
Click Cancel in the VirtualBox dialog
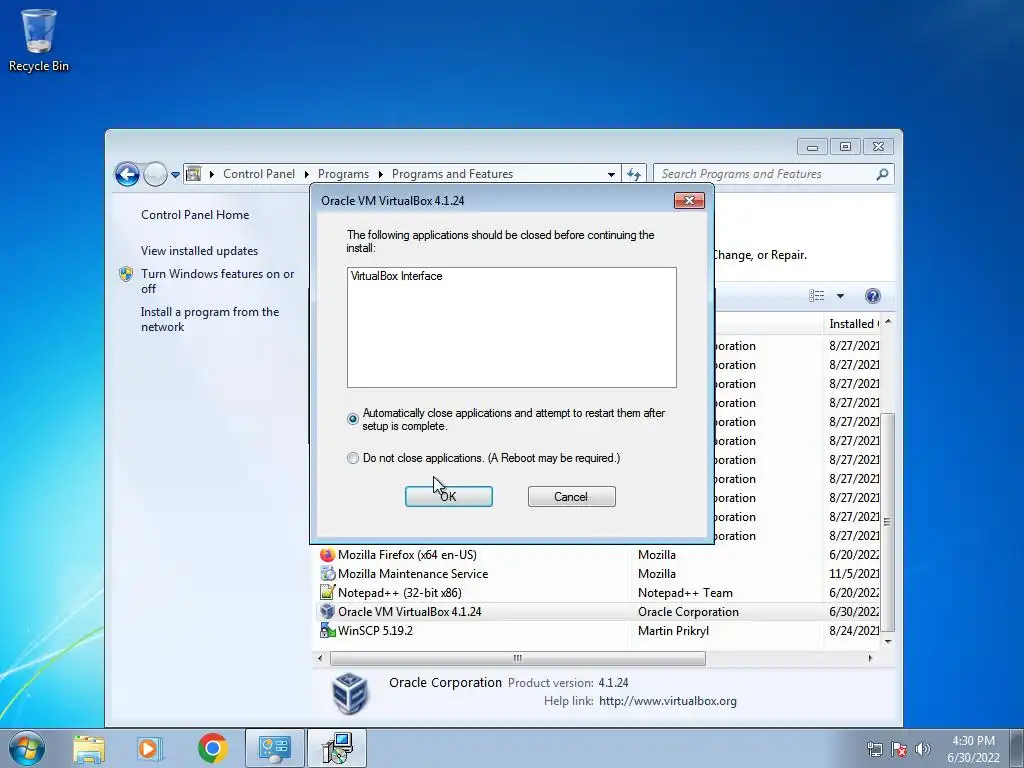tap(571, 496)
